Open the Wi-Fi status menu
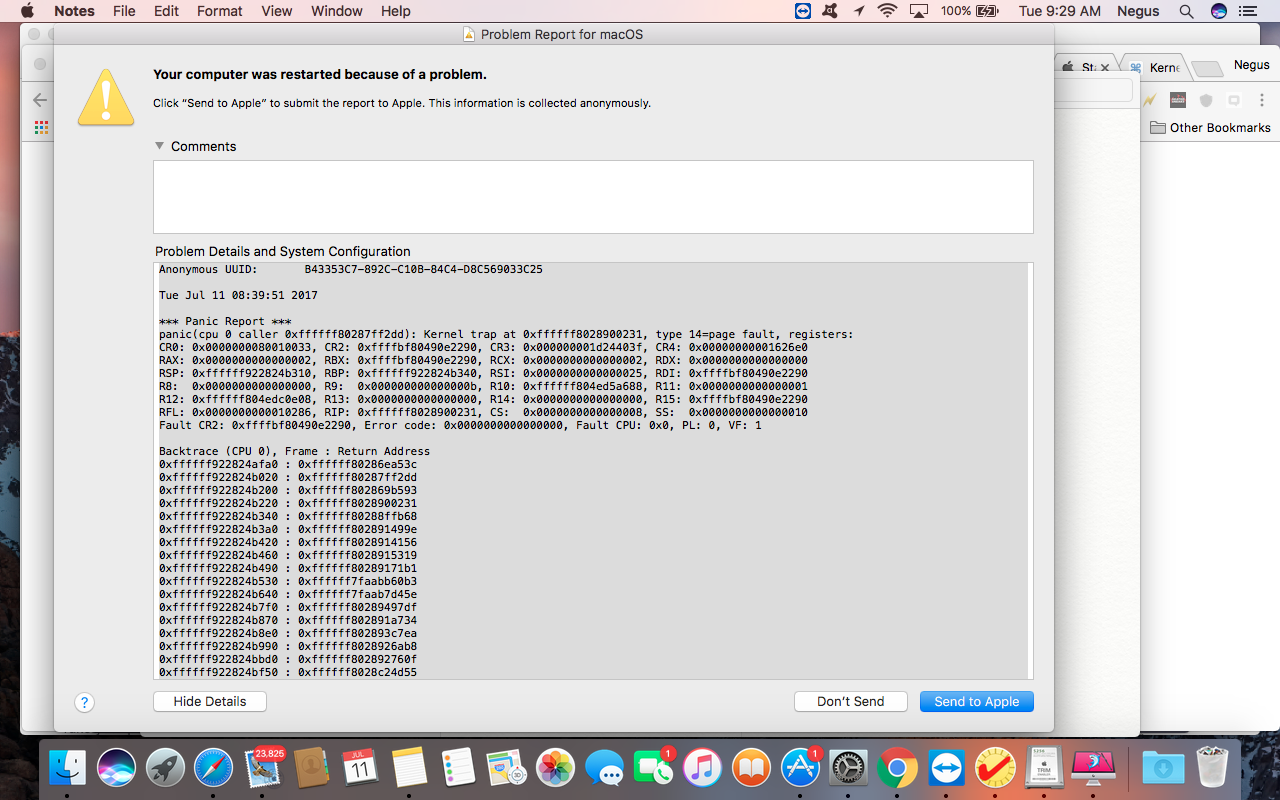 point(887,11)
